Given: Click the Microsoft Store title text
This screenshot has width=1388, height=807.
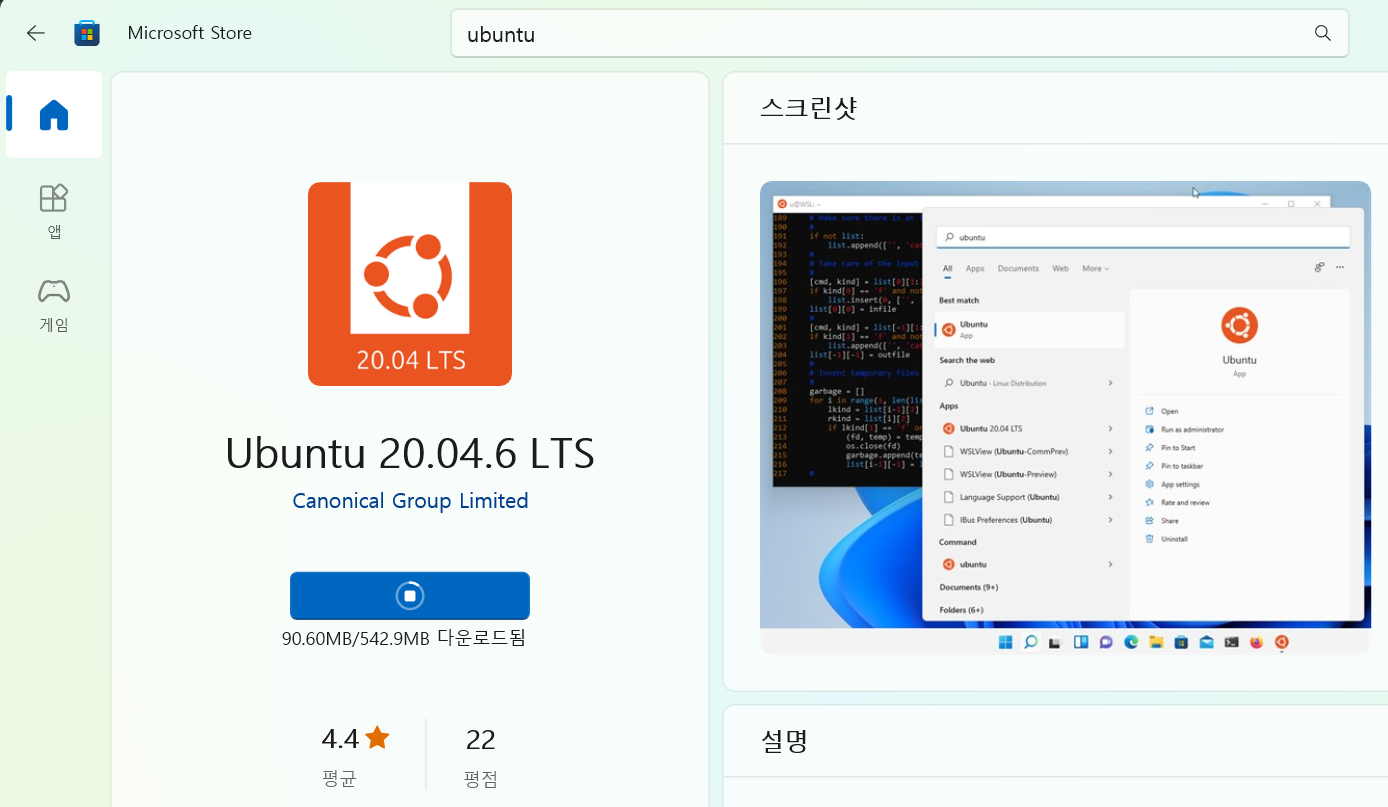Looking at the screenshot, I should click(x=190, y=33).
